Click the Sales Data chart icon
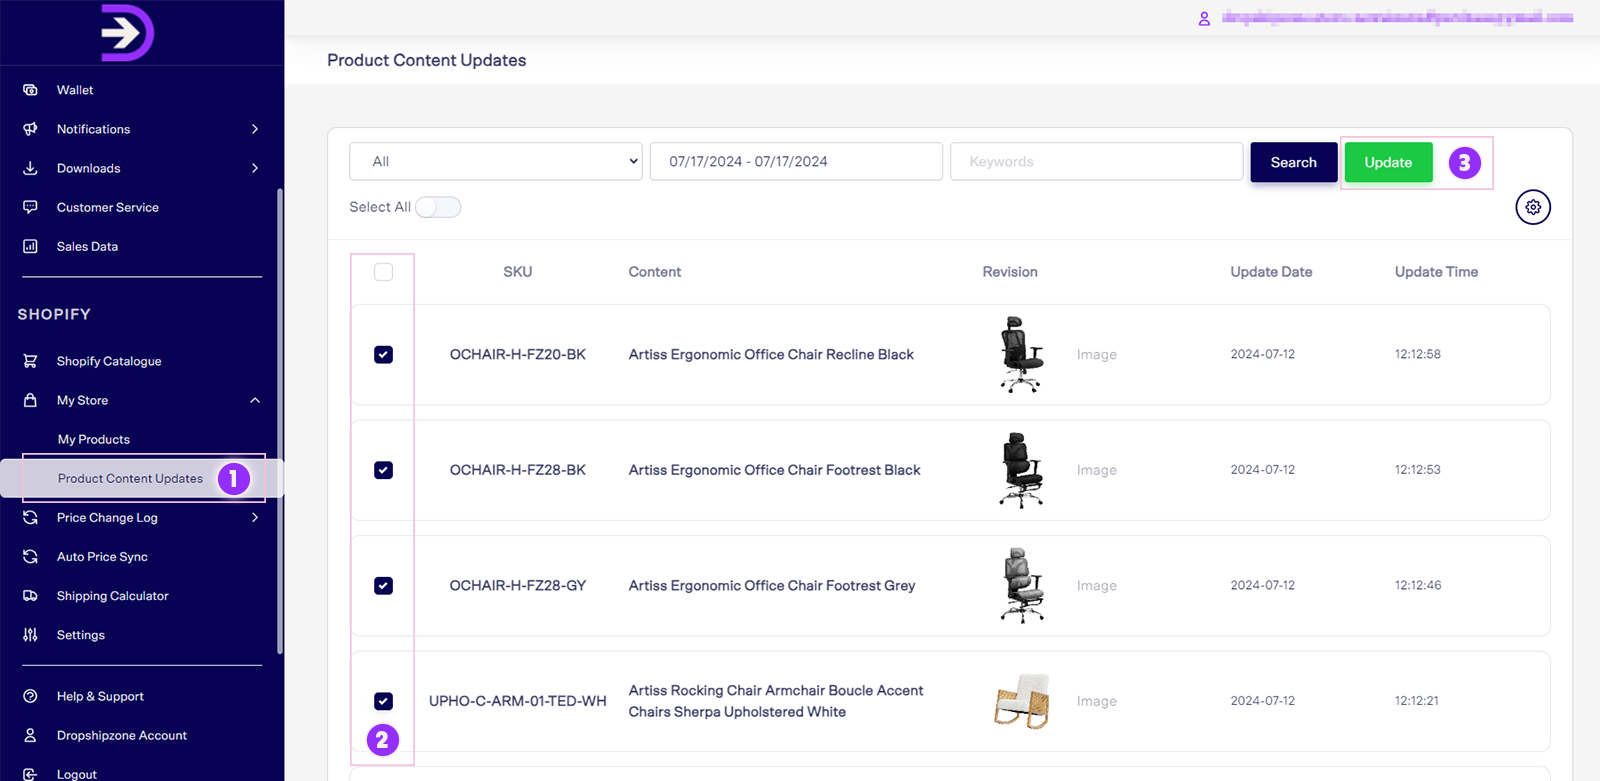 click(30, 246)
